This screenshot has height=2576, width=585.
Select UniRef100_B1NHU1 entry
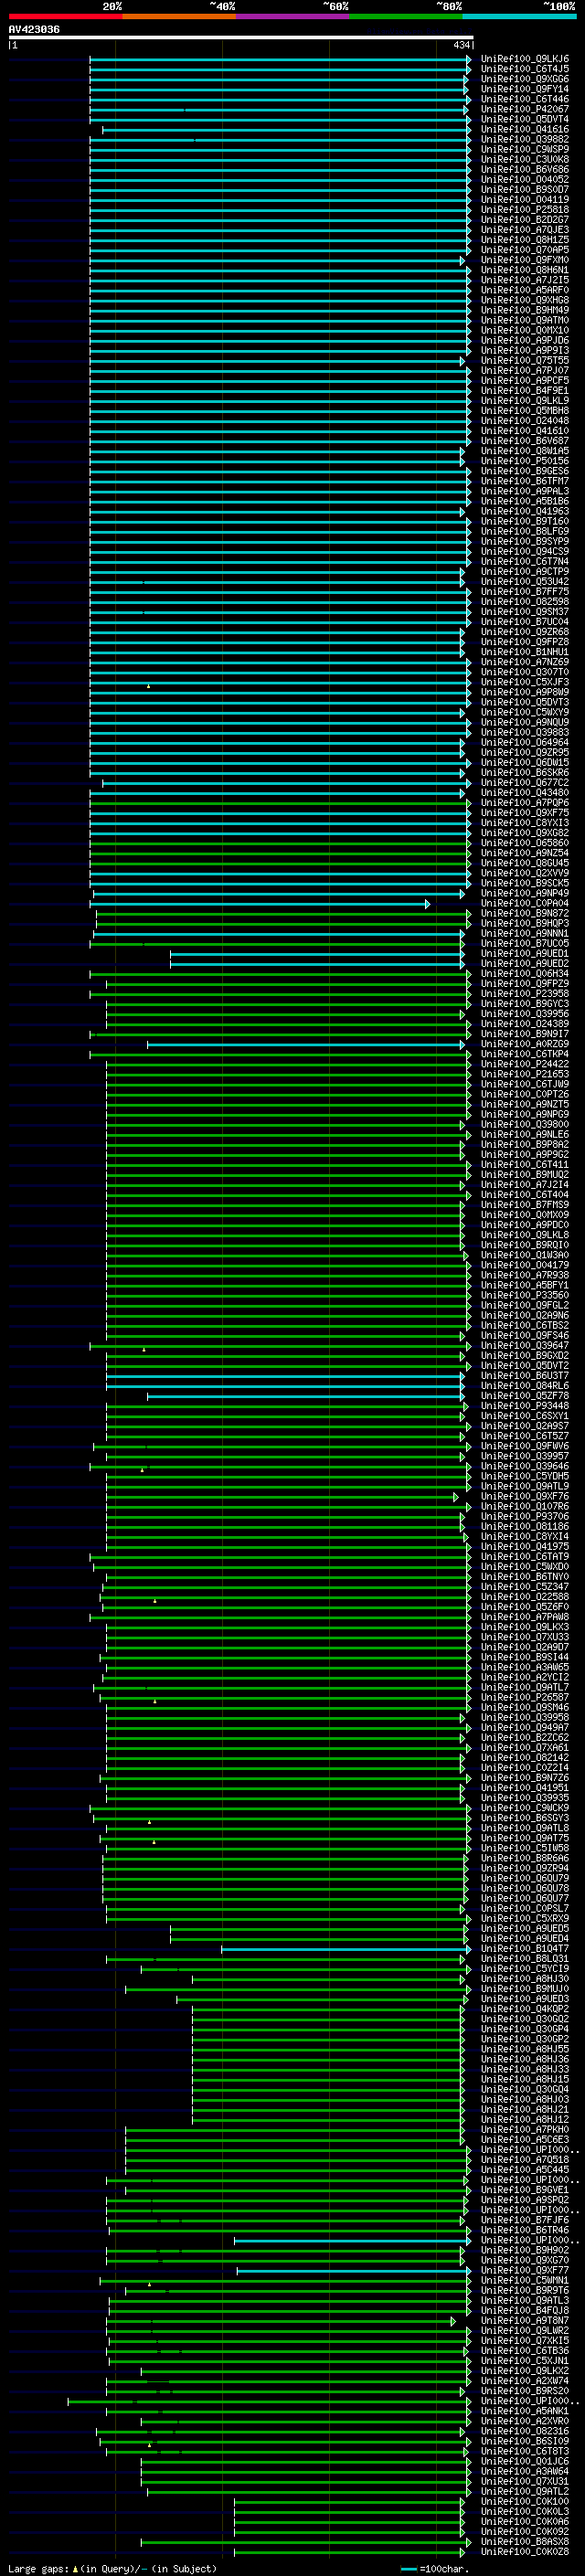pos(525,652)
